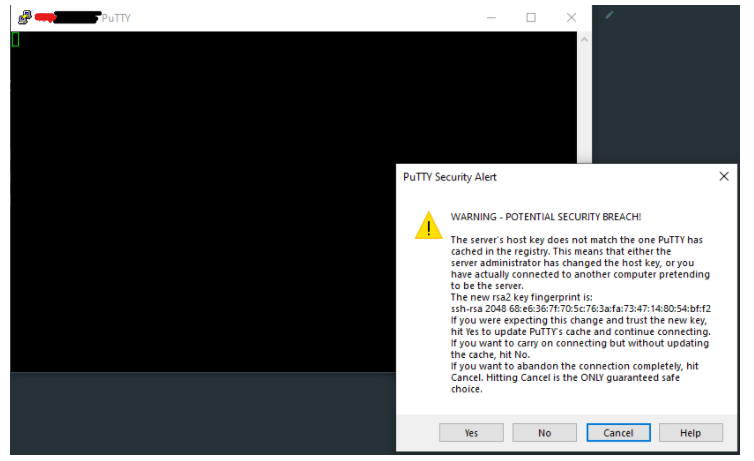
Task: Click the 'PuTTY Security Alert' dialog title
Action: point(450,177)
